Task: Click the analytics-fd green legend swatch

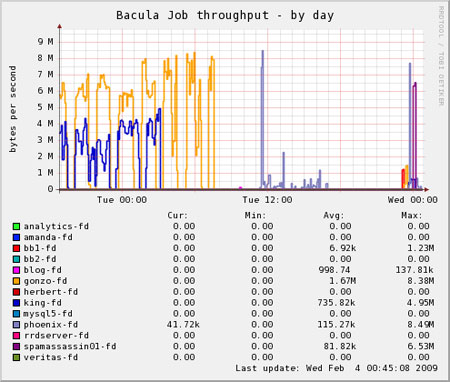Action: [x=16, y=227]
